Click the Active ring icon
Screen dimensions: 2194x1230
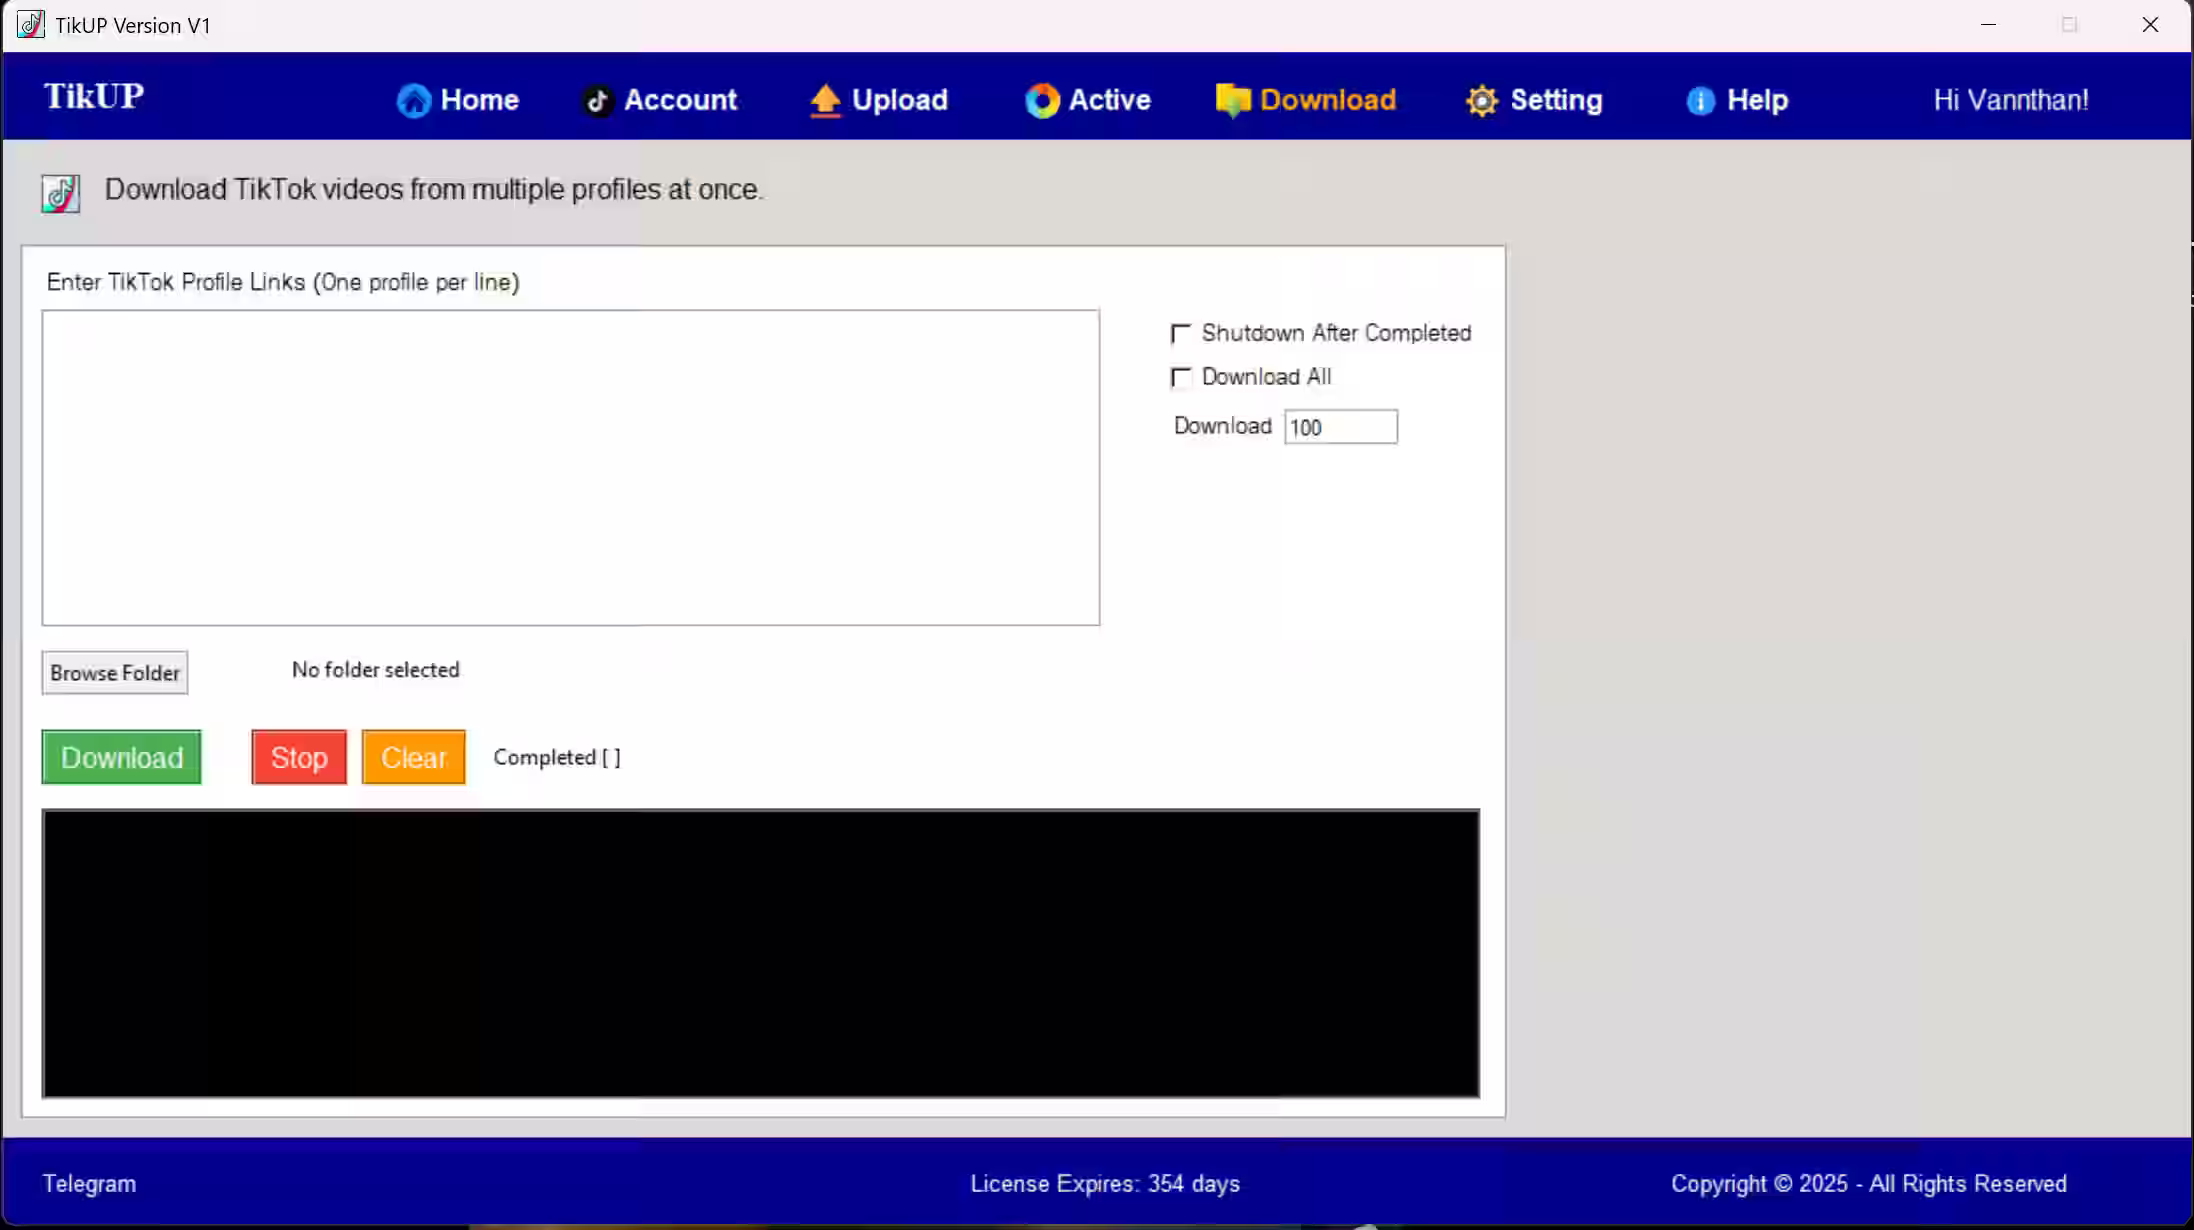pyautogui.click(x=1041, y=100)
